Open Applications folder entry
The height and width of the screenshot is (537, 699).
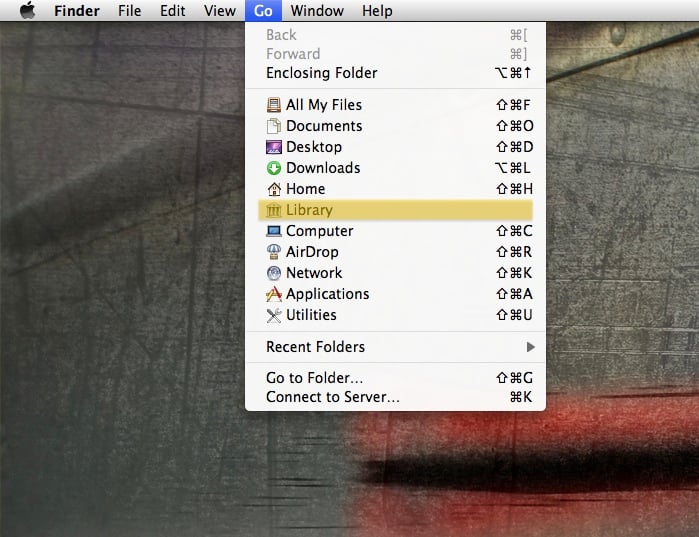(395, 294)
